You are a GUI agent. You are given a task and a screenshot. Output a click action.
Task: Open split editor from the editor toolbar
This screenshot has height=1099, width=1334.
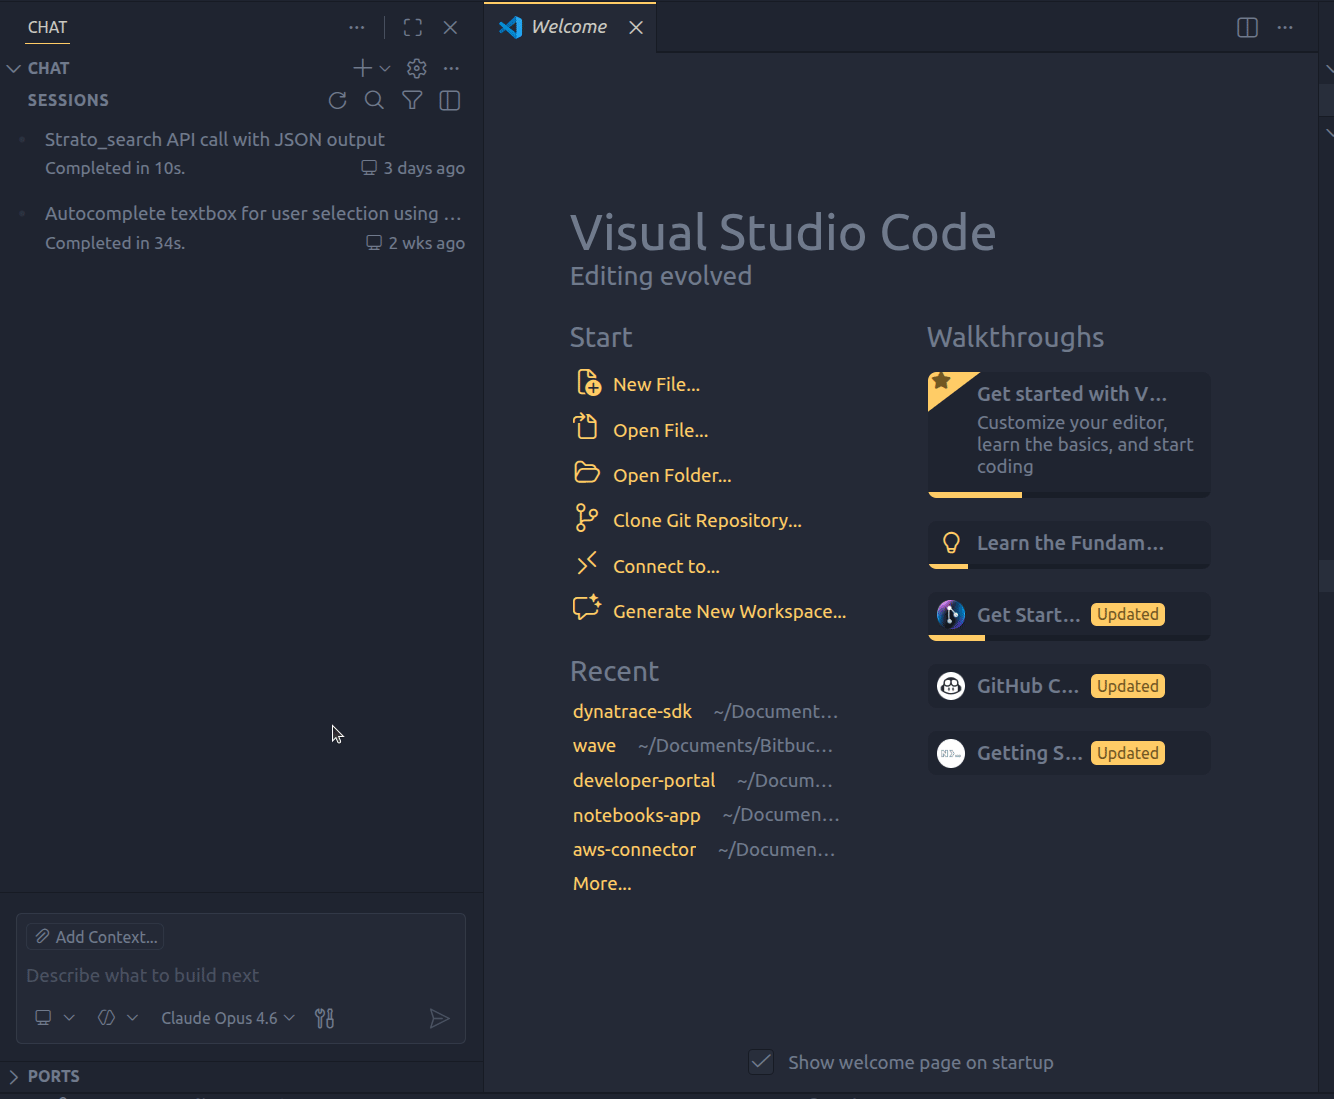(1247, 28)
